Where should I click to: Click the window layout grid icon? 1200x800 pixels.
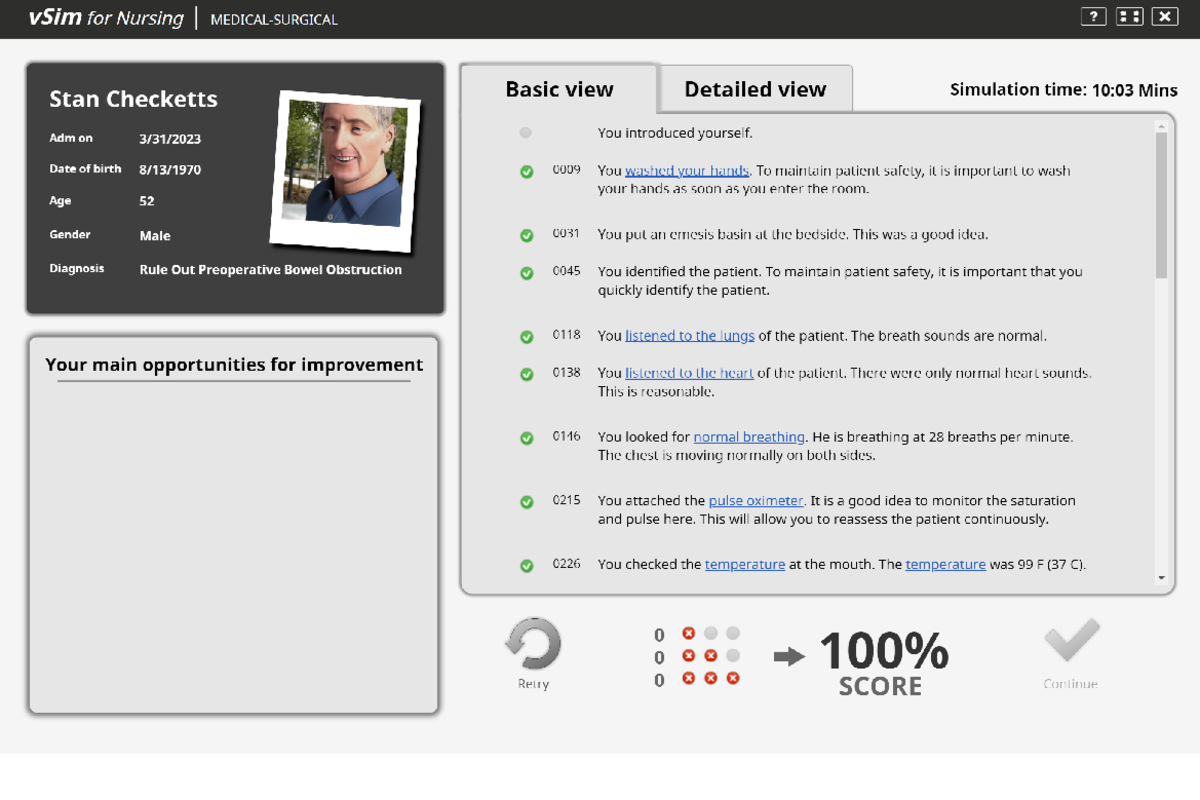pyautogui.click(x=1129, y=17)
